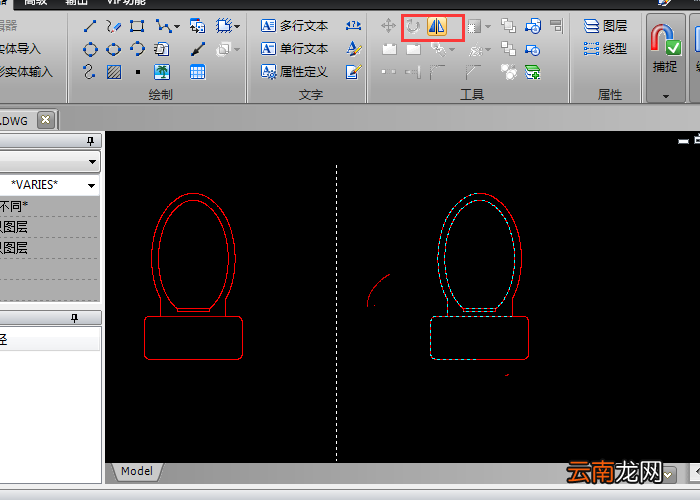Click the 多行文本 multiline text button
This screenshot has height=500, width=700.
(x=295, y=26)
